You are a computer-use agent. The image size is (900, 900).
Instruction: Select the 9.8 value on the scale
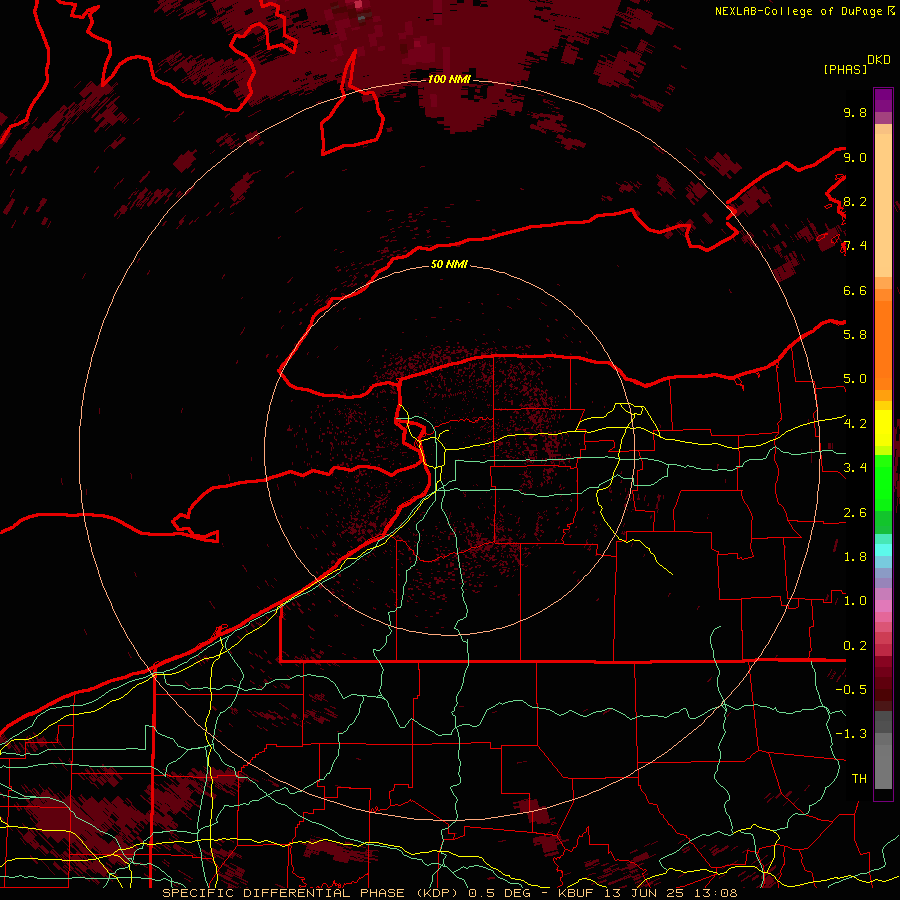click(x=855, y=113)
